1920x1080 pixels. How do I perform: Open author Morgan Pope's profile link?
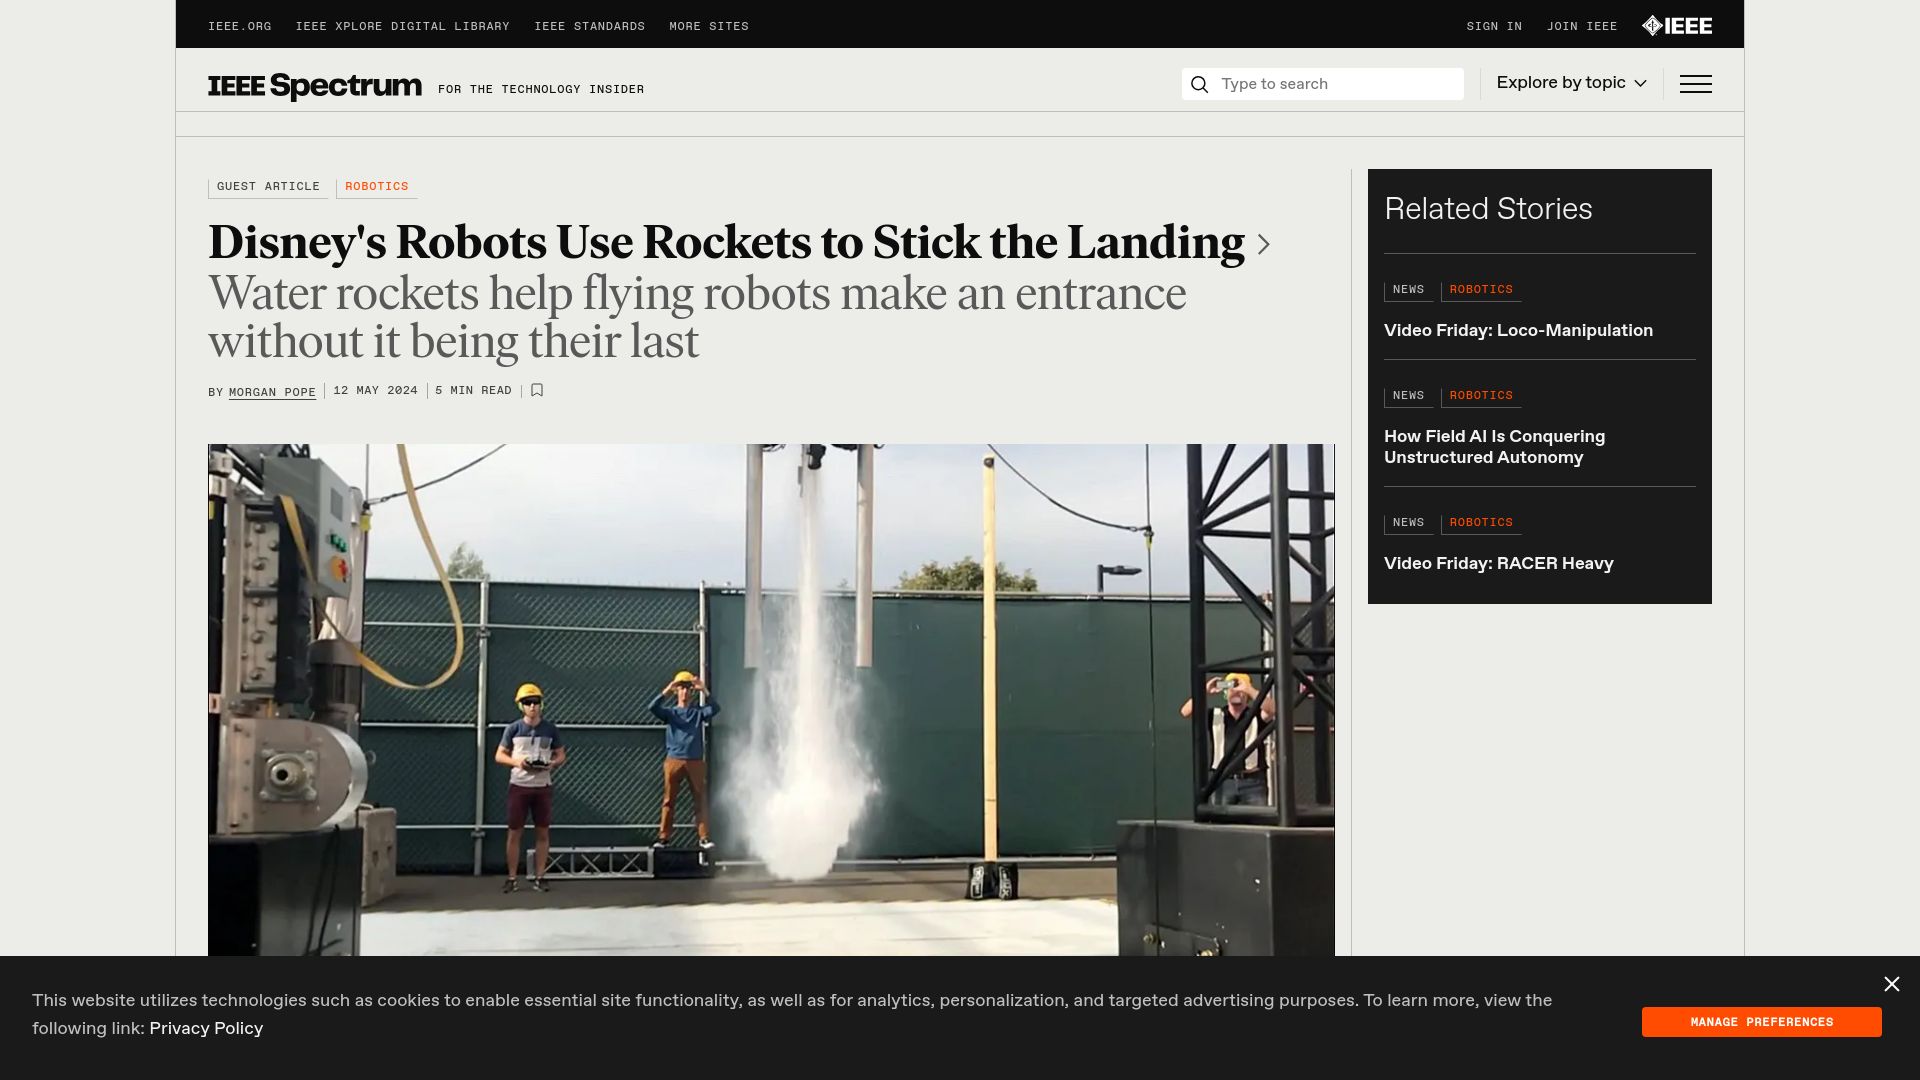pyautogui.click(x=272, y=392)
